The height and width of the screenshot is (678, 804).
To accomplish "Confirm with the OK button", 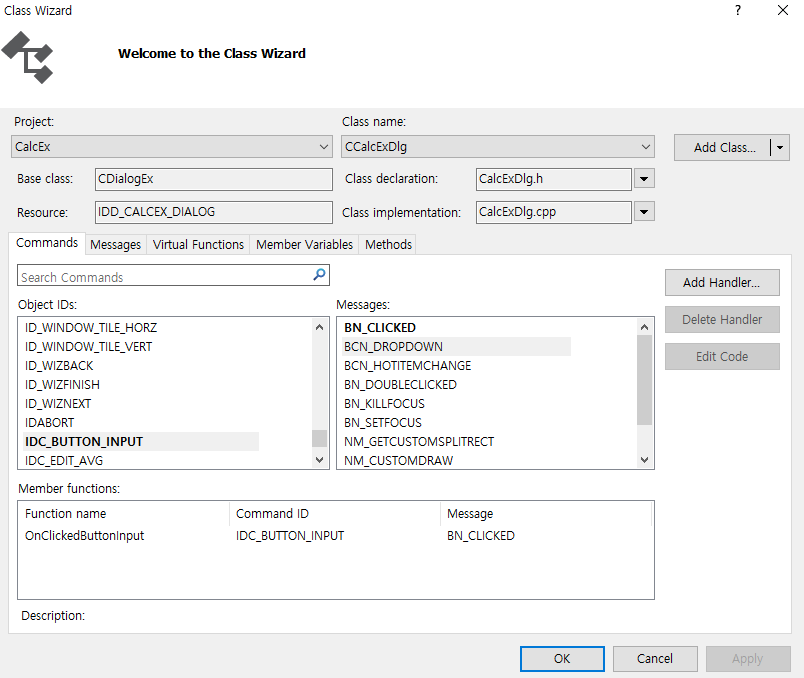I will 562,659.
